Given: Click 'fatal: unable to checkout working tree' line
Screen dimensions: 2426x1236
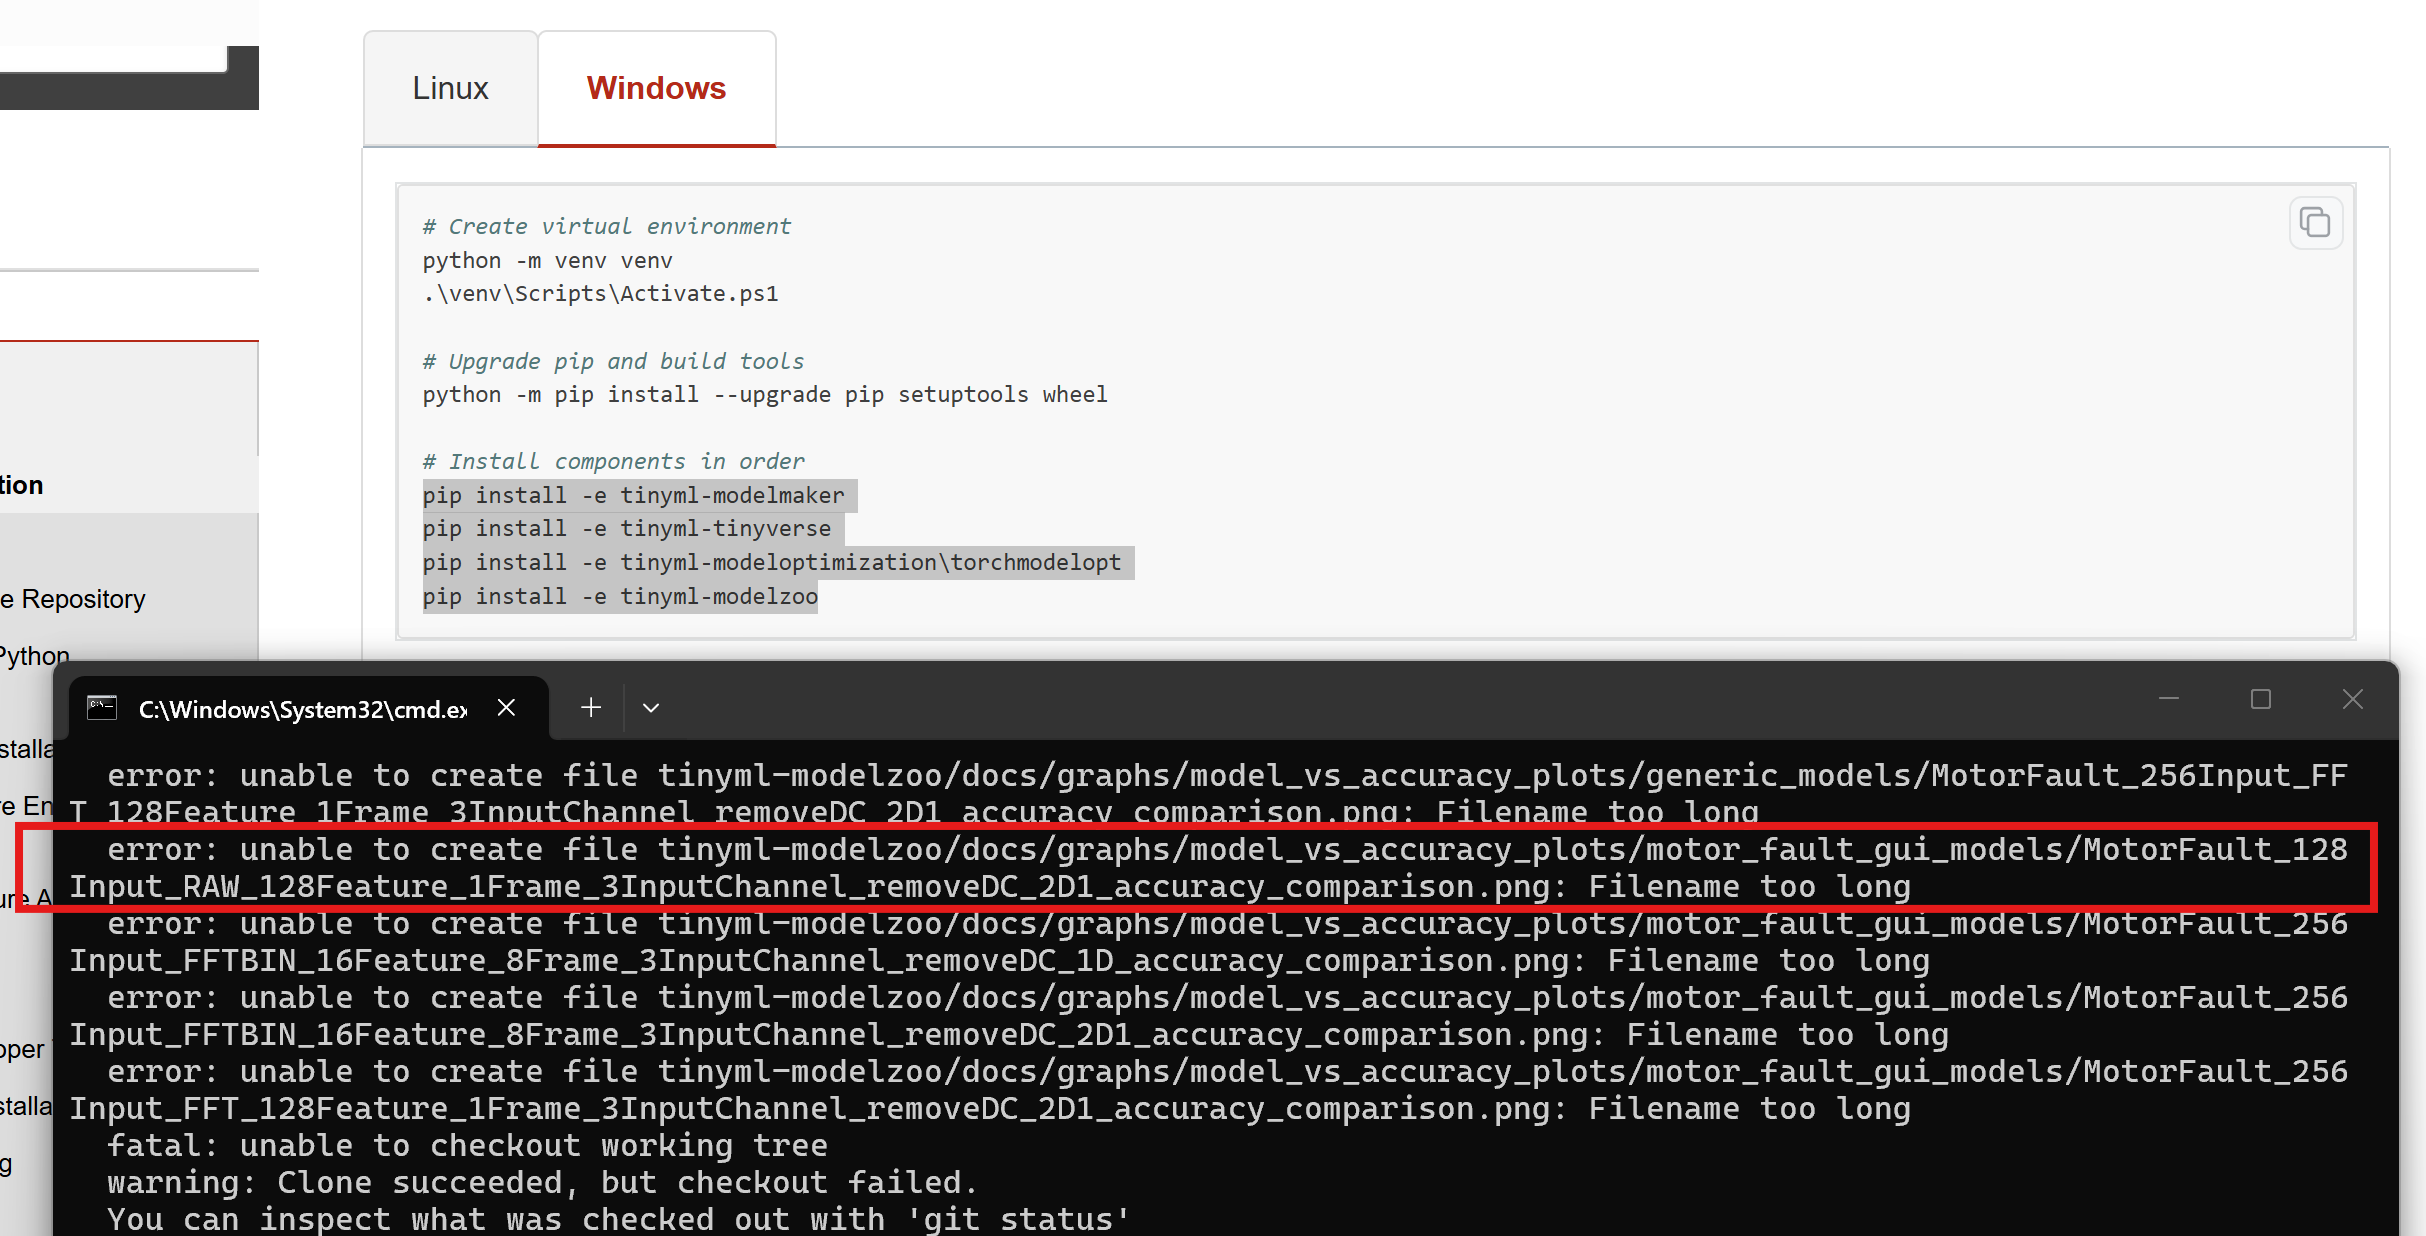Looking at the screenshot, I should coord(467,1145).
